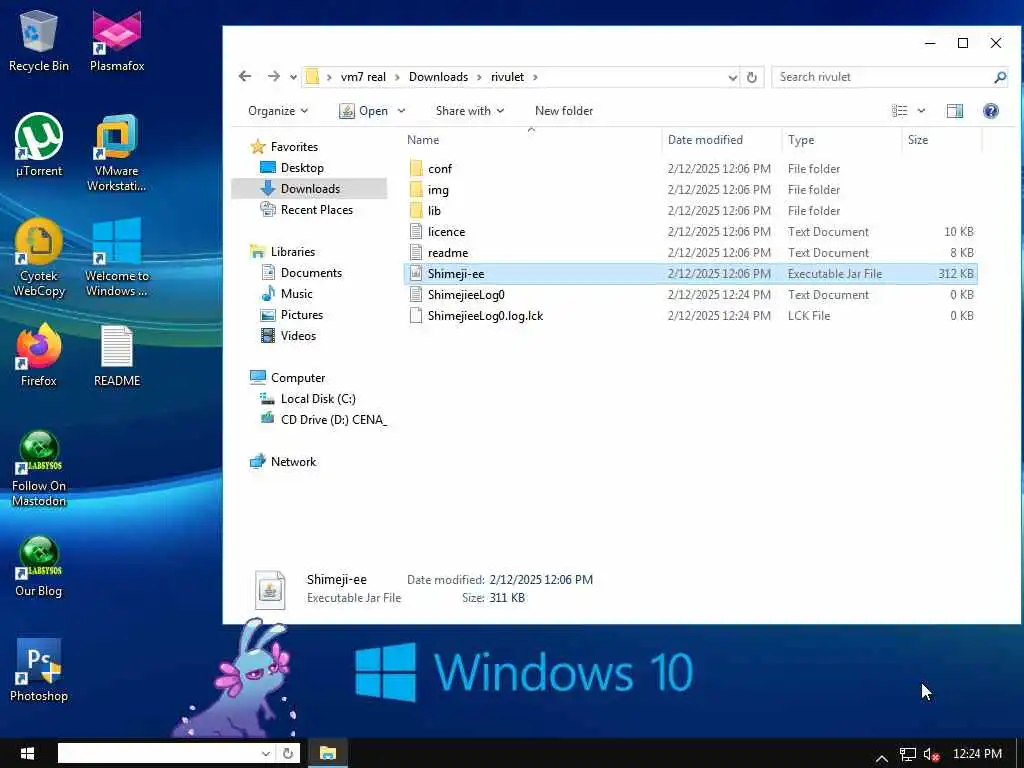Image resolution: width=1024 pixels, height=768 pixels.
Task: Click File Explorer in the taskbar
Action: [x=328, y=754]
